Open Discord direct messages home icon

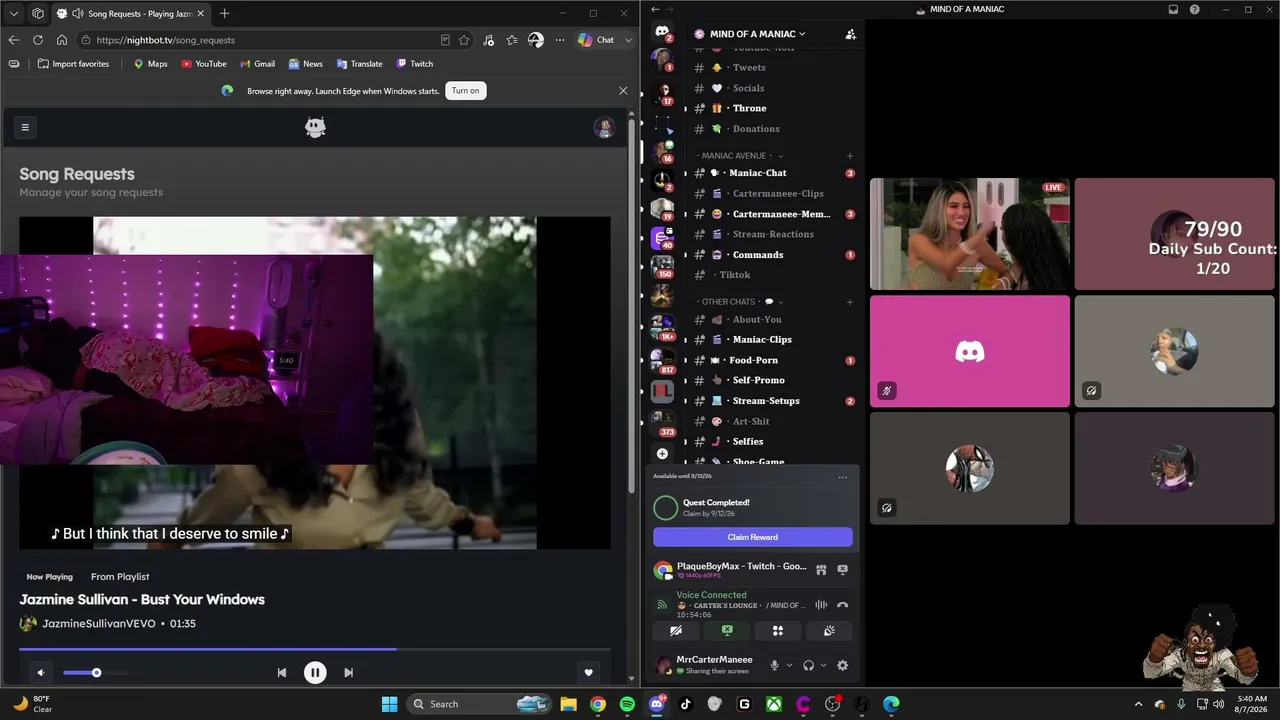(662, 31)
